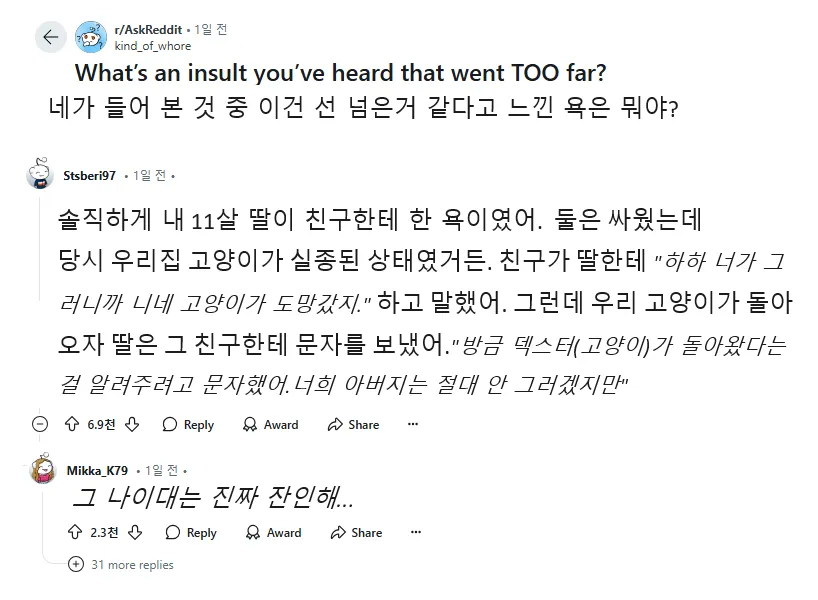Click the Share icon on Mikka_K79's comment
818x600 pixels.
340,533
